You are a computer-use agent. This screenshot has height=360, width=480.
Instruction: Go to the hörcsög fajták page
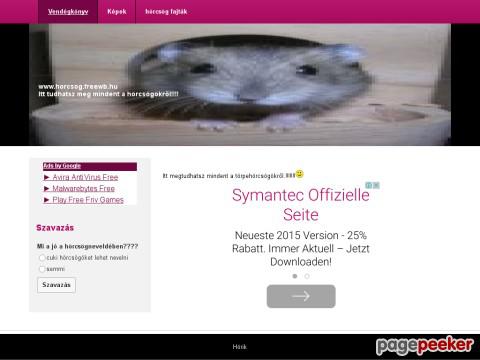166,12
